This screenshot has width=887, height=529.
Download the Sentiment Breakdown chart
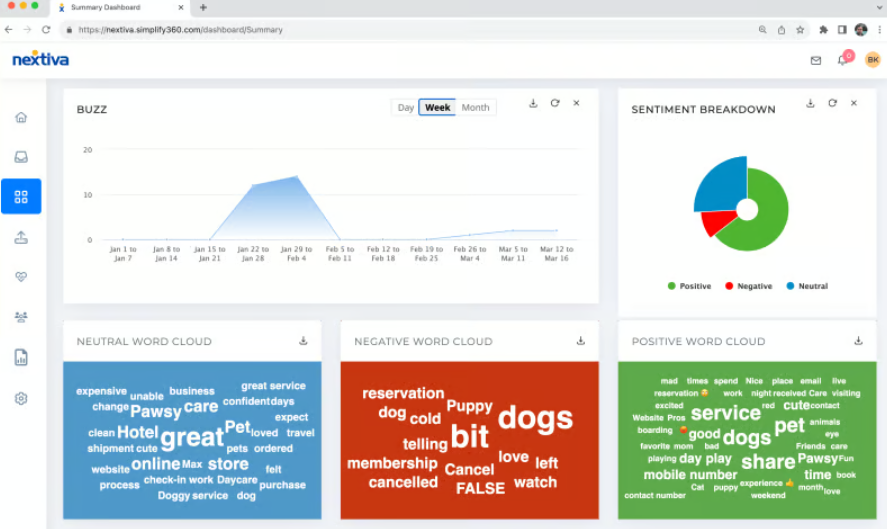click(x=810, y=103)
